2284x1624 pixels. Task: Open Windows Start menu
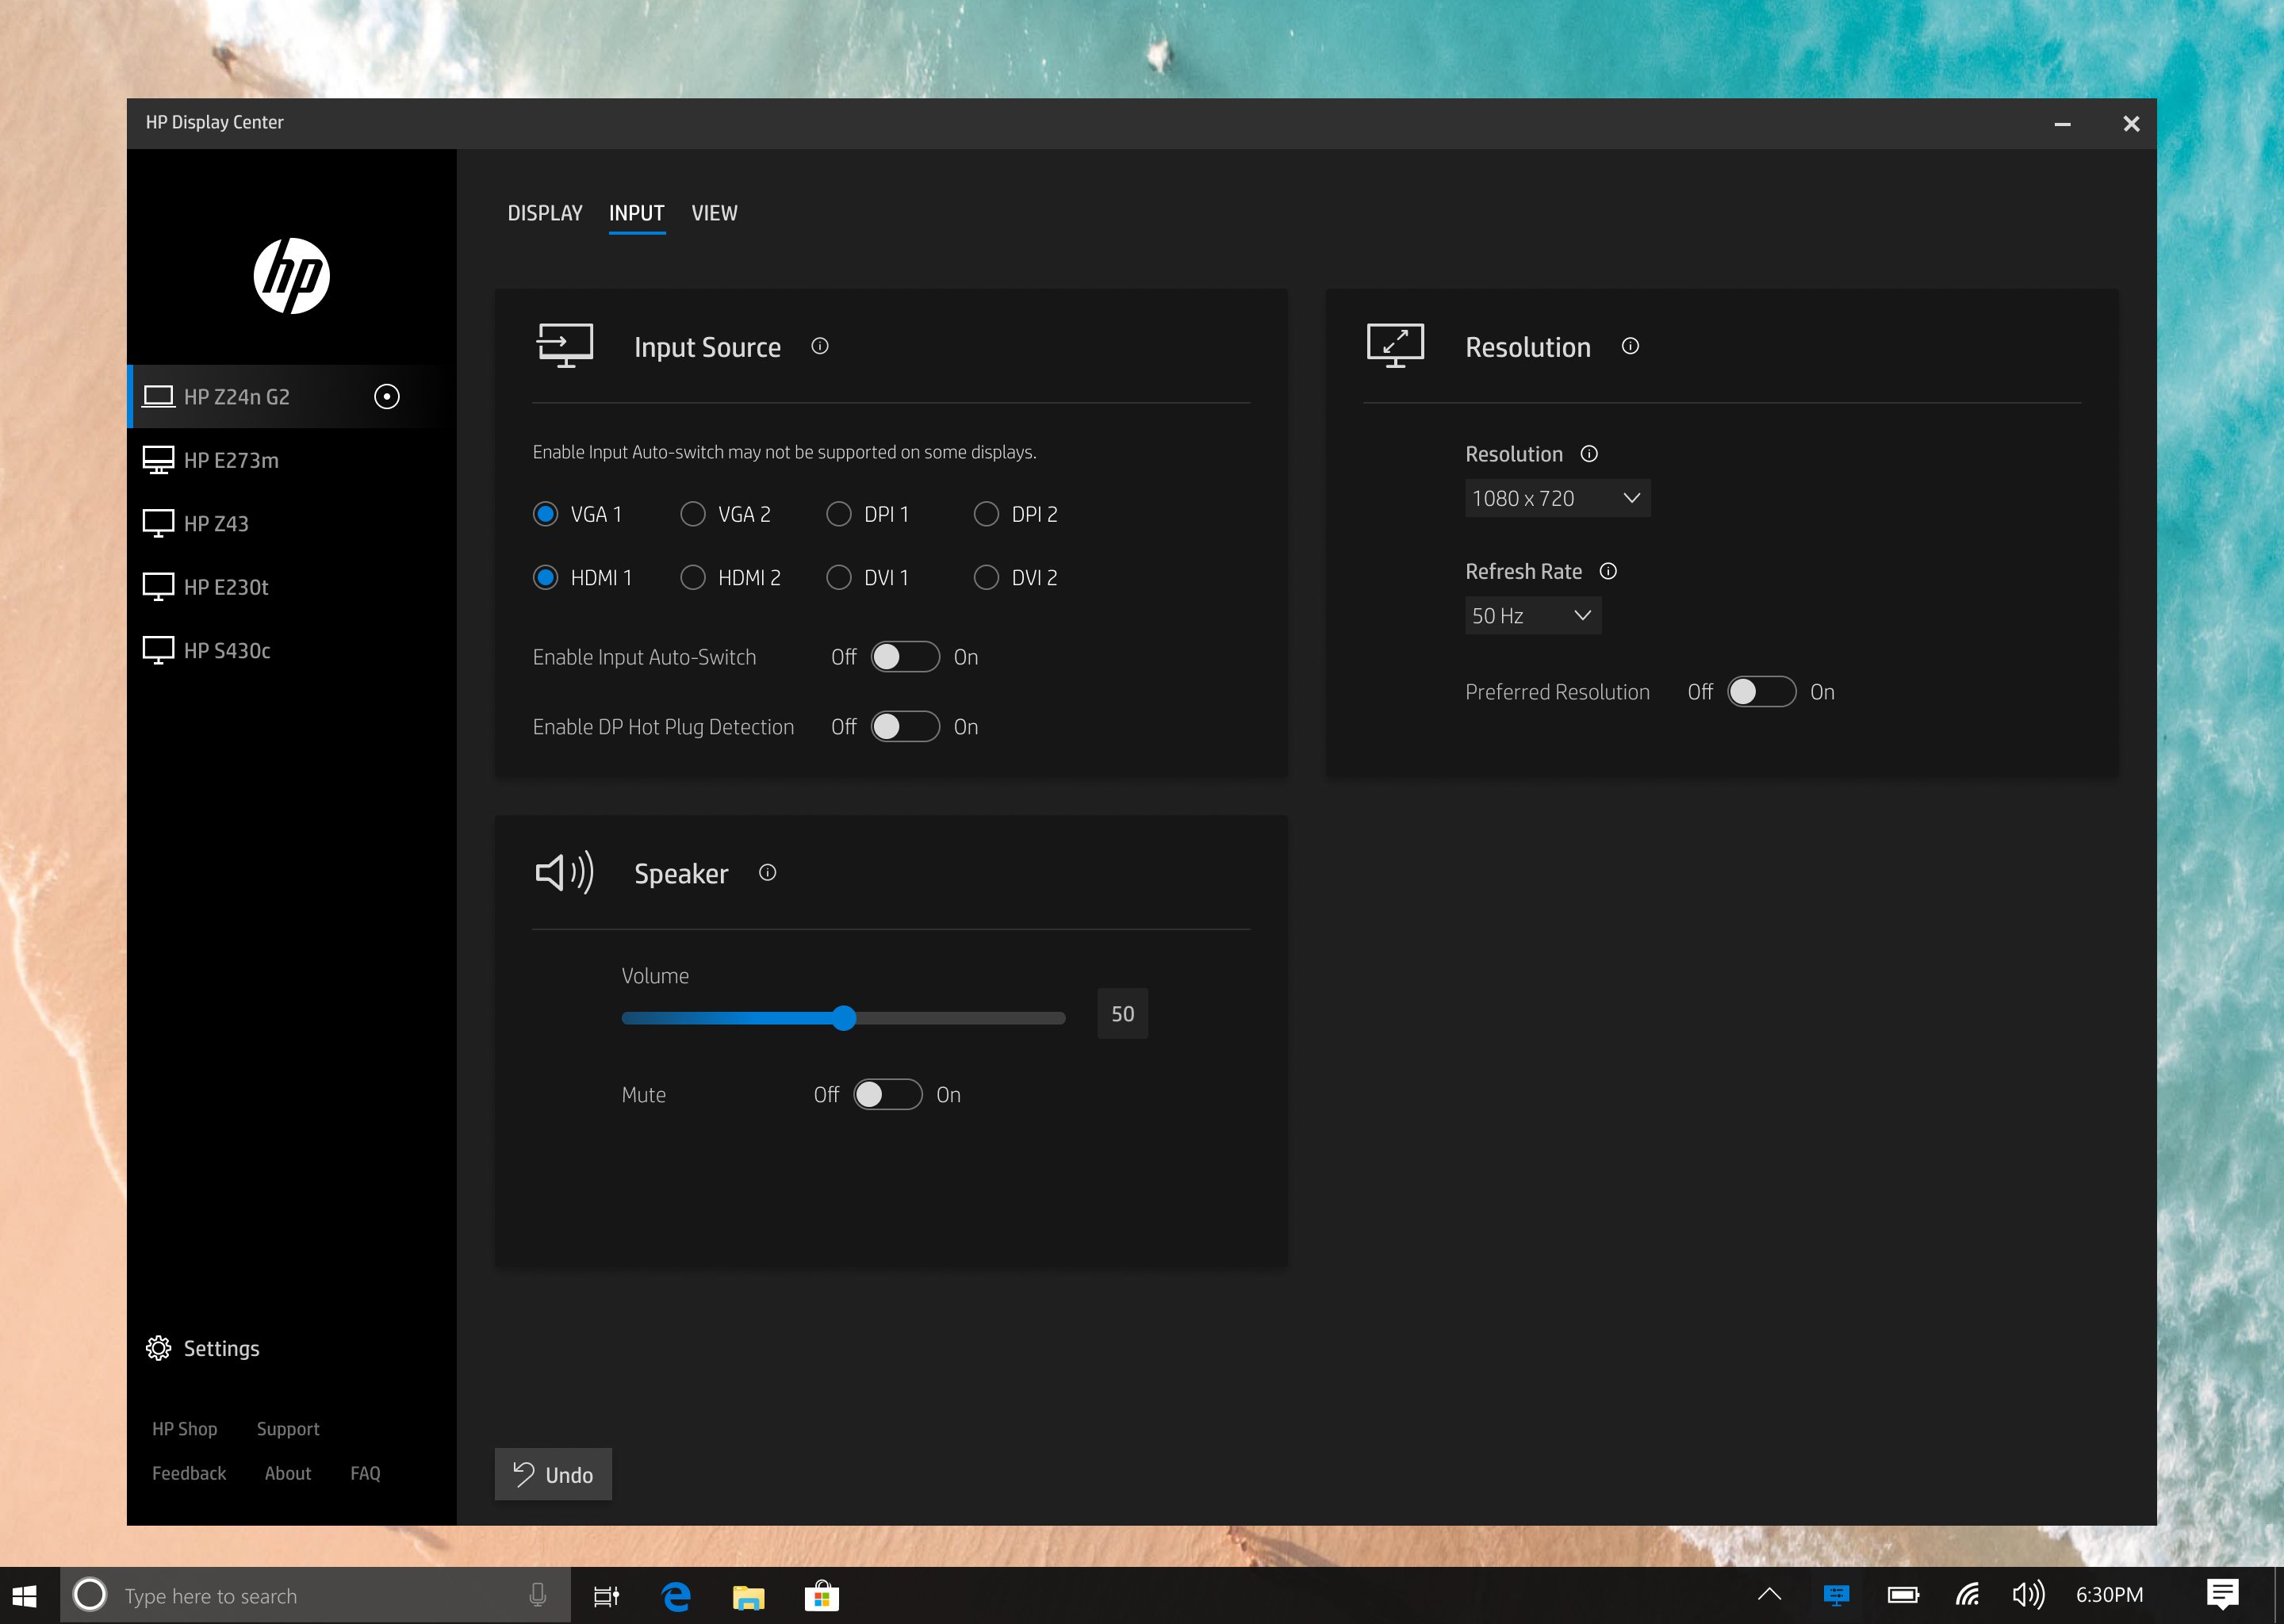(25, 1596)
